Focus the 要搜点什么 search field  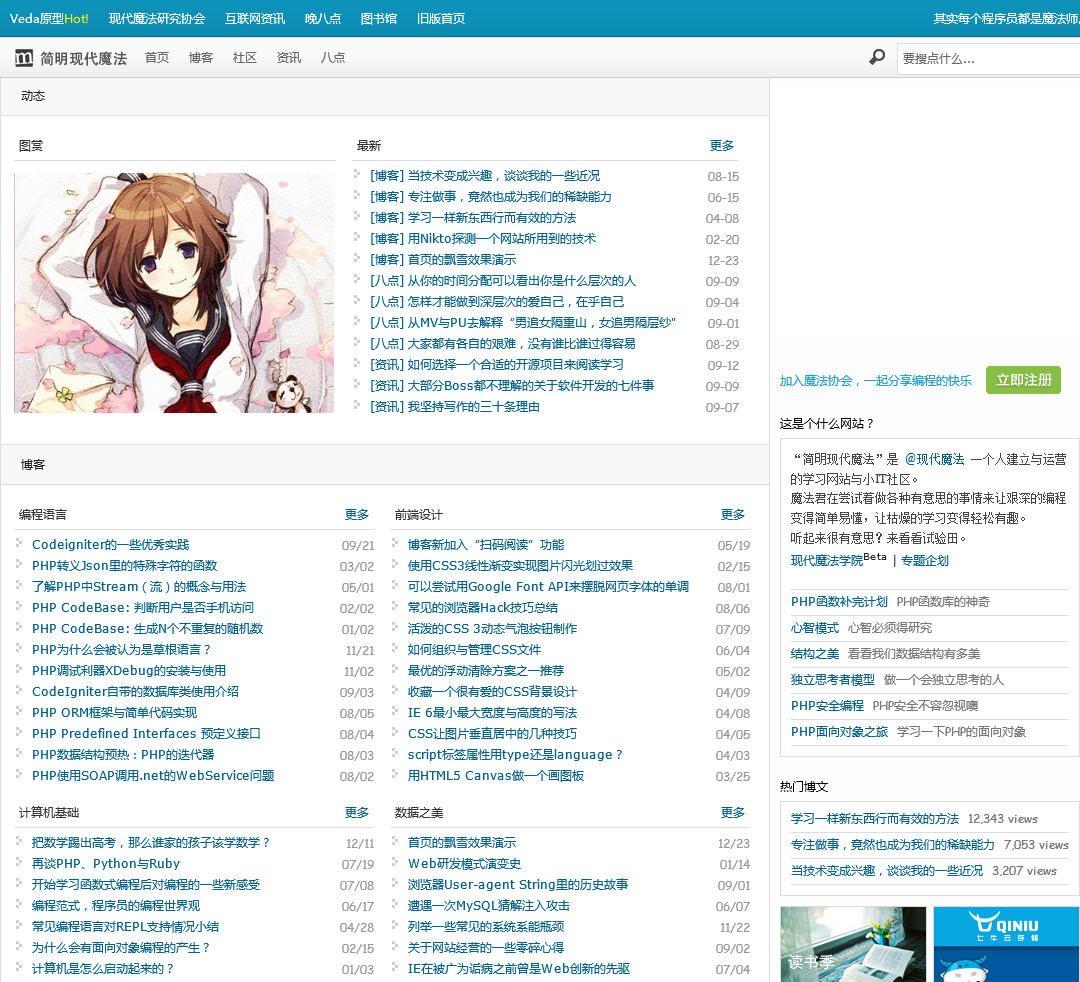coord(988,59)
